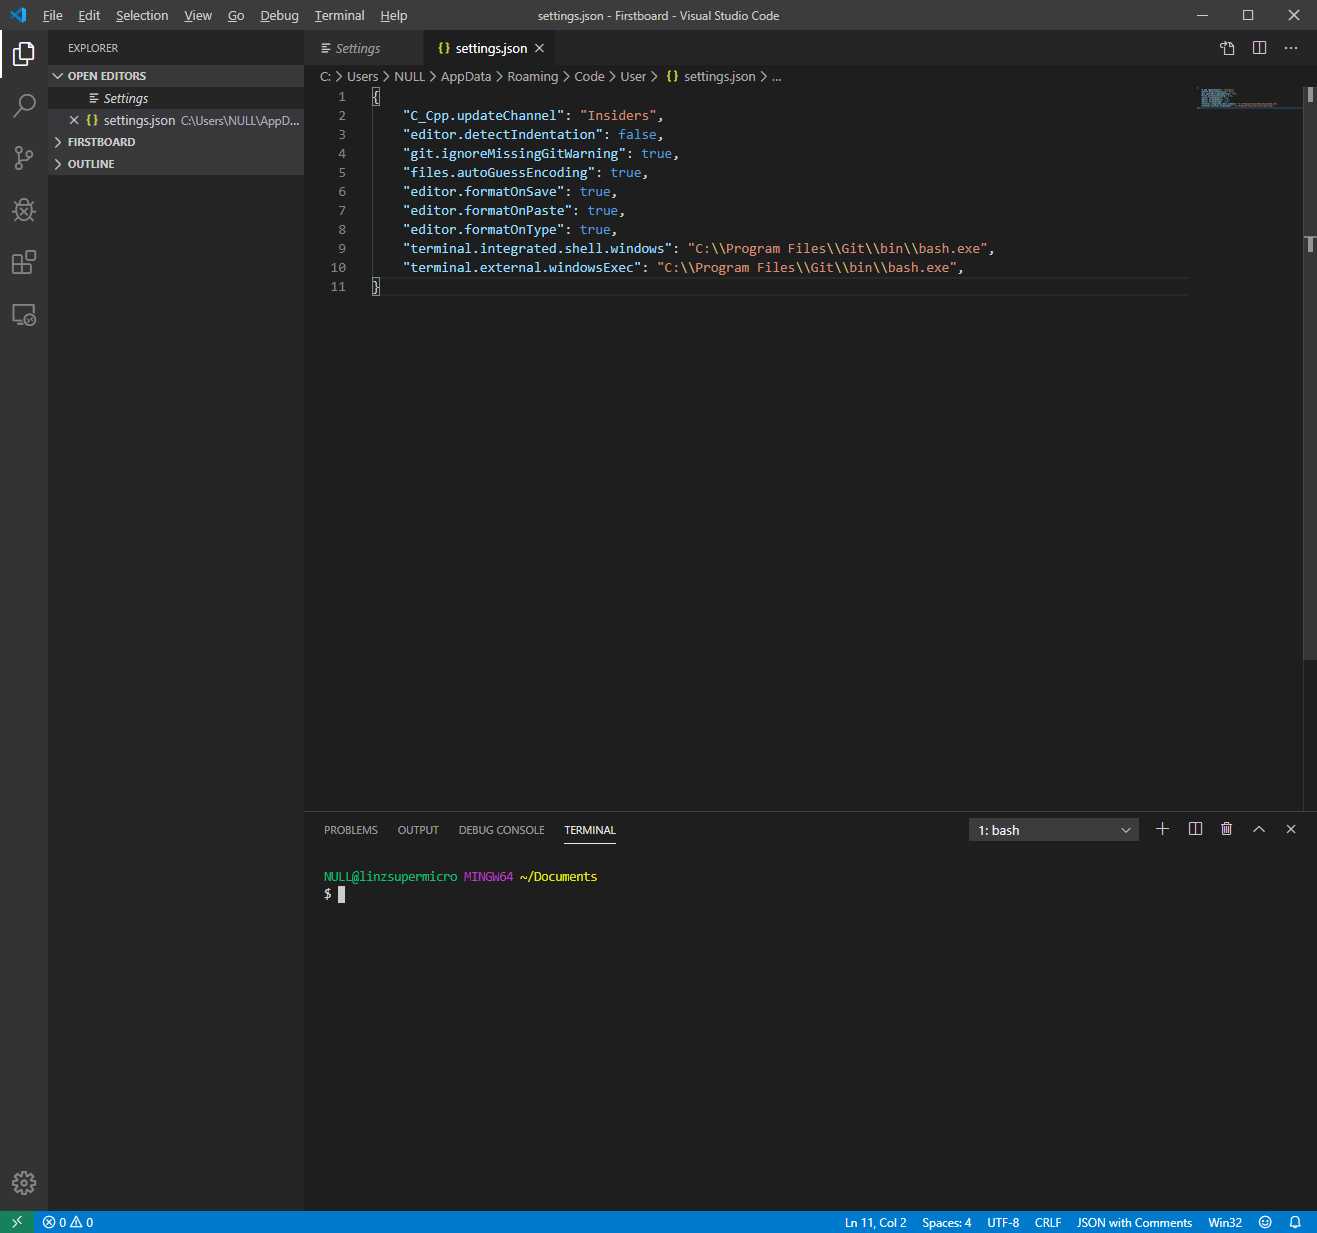Select the settings.json editor tab
This screenshot has height=1233, width=1317.
click(491, 48)
